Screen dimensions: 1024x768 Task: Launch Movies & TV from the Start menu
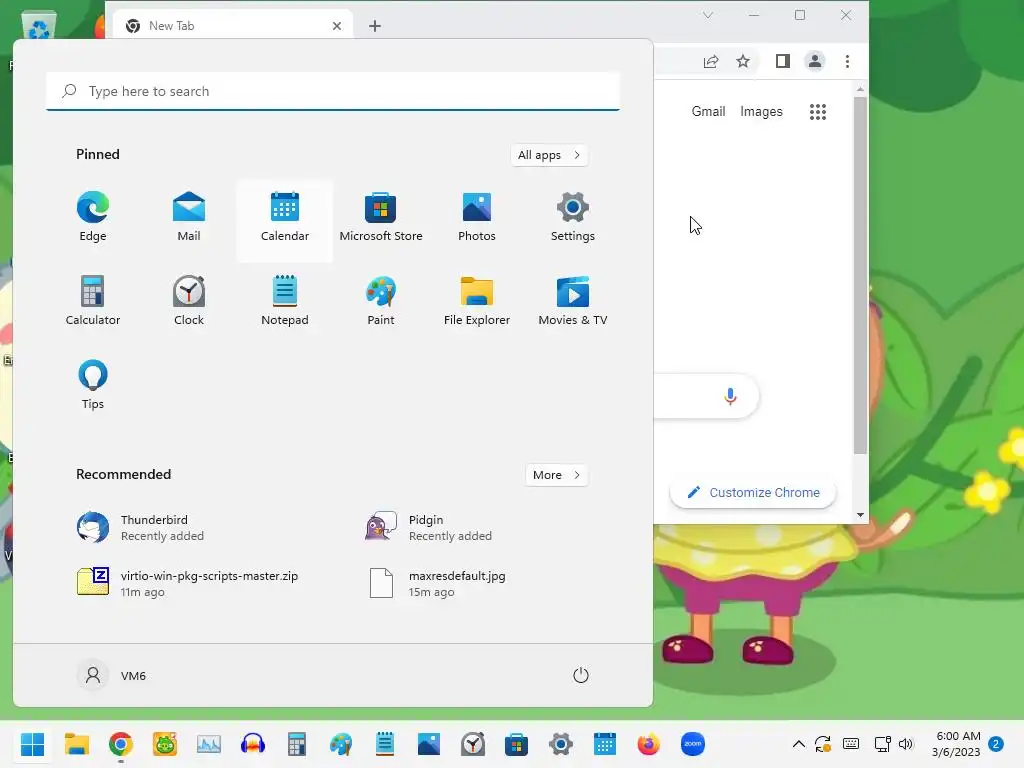tap(573, 301)
